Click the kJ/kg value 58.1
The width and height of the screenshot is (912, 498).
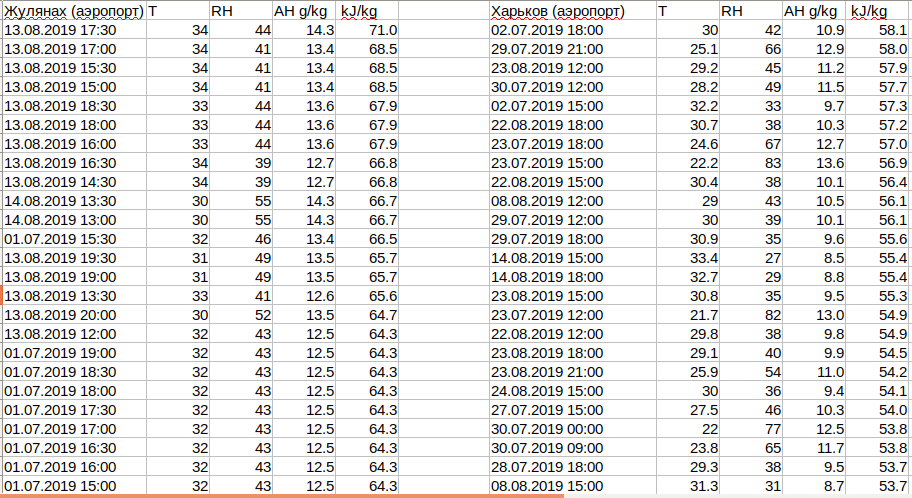877,30
